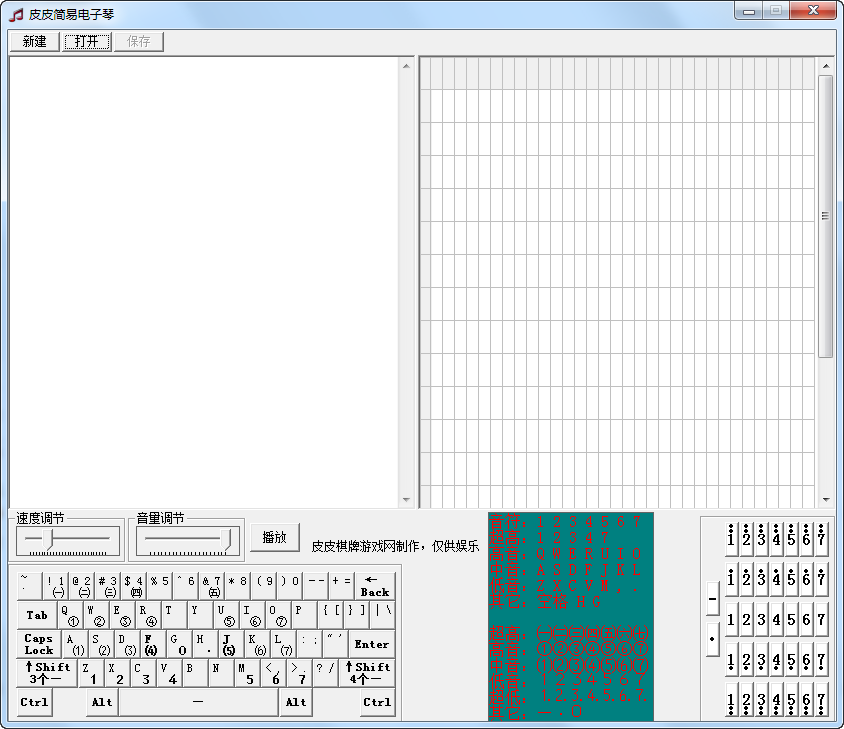Select bottom-row note 7 with dots below
The height and width of the screenshot is (729, 844).
(x=821, y=699)
